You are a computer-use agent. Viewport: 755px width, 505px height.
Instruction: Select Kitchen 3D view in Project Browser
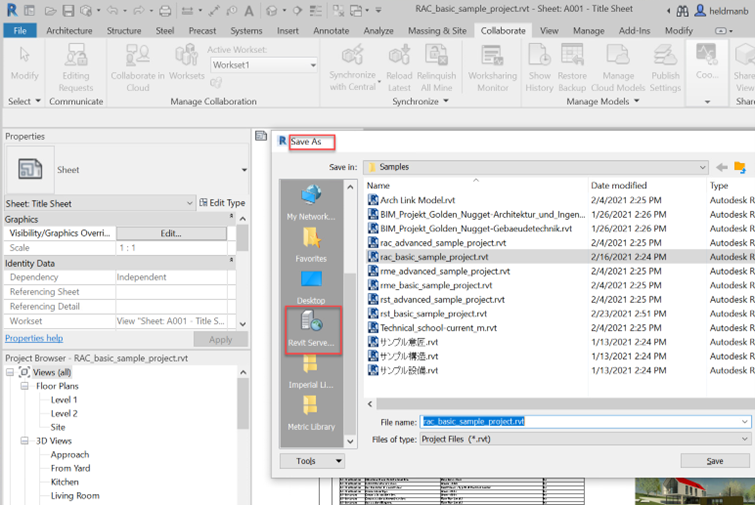(65, 482)
